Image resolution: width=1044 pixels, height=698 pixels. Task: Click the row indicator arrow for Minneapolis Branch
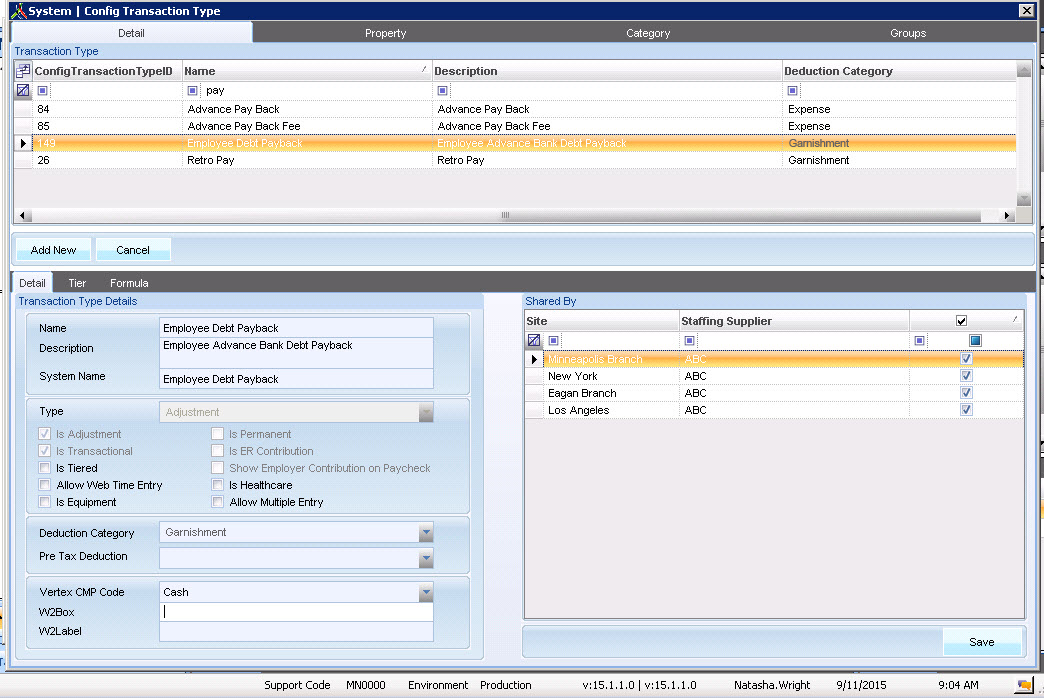coord(534,359)
